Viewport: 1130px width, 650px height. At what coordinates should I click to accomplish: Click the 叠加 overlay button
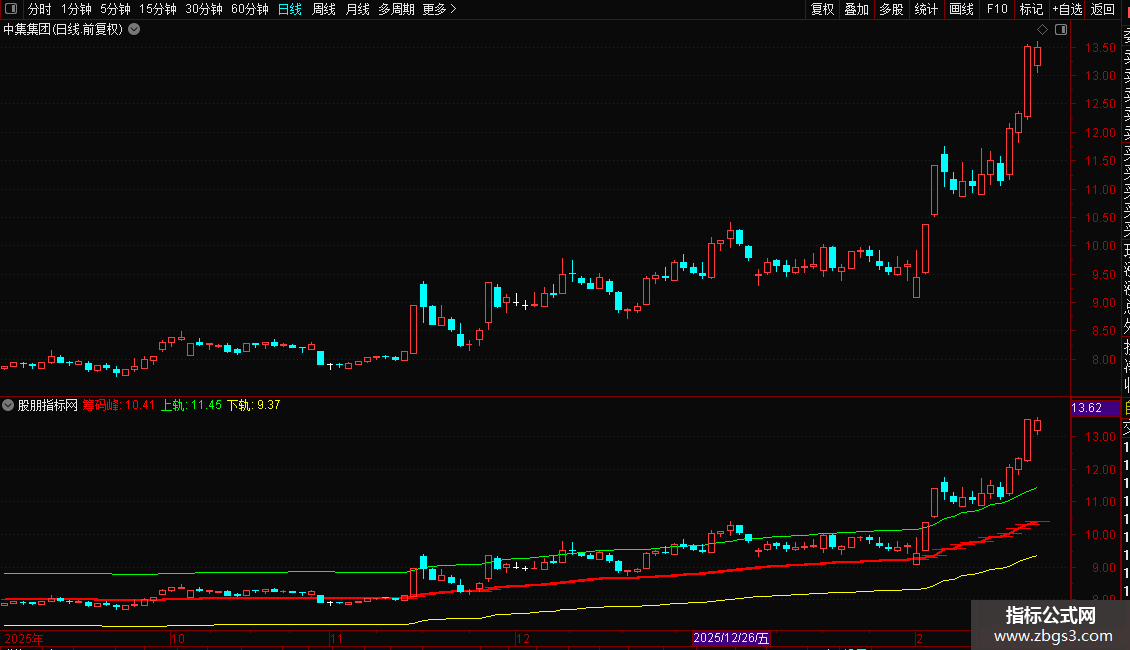point(857,9)
